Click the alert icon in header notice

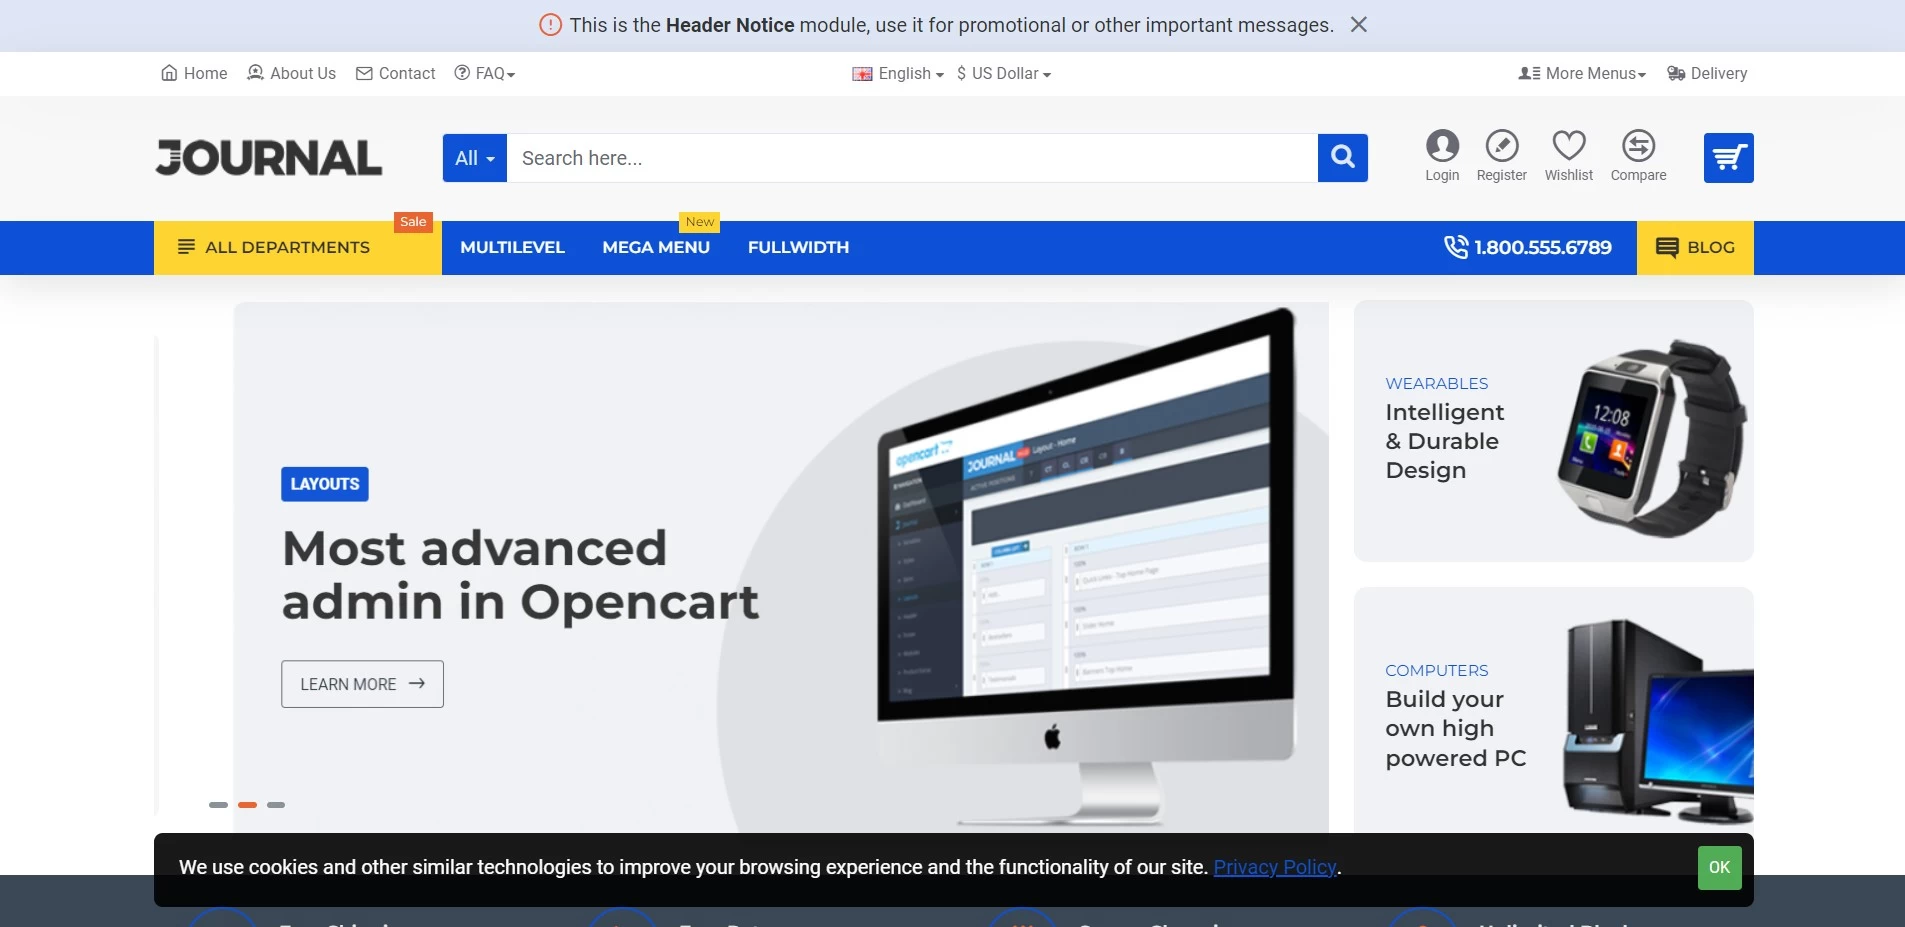point(550,25)
